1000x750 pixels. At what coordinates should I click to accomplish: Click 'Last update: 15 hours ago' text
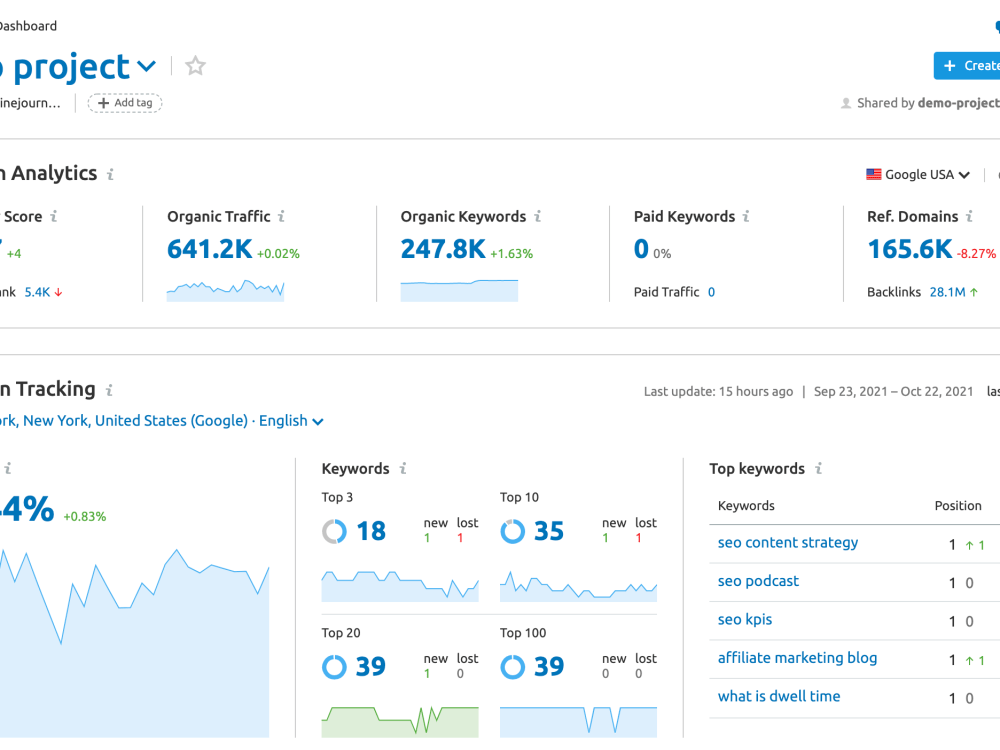click(x=718, y=392)
